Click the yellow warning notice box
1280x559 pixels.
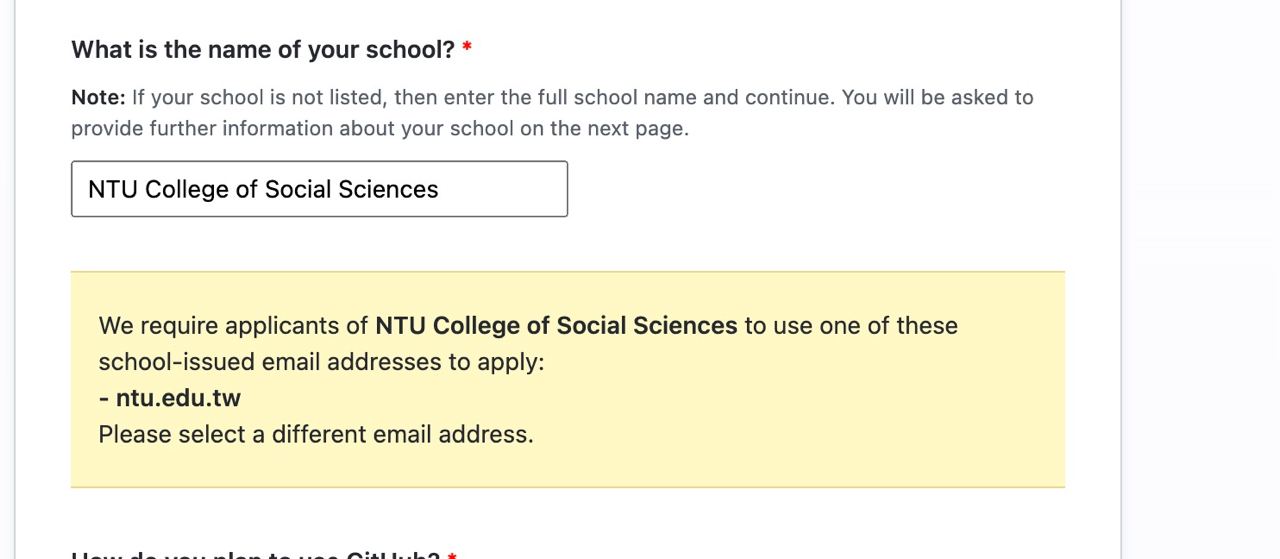pos(568,380)
